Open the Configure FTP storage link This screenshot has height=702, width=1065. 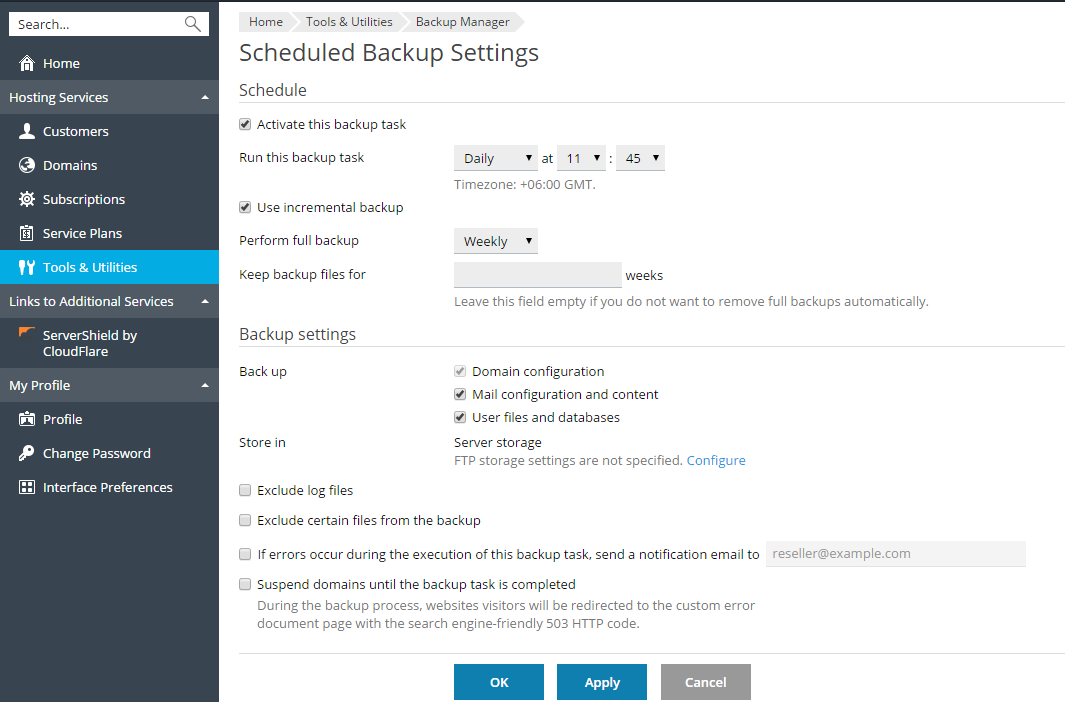click(x=716, y=461)
